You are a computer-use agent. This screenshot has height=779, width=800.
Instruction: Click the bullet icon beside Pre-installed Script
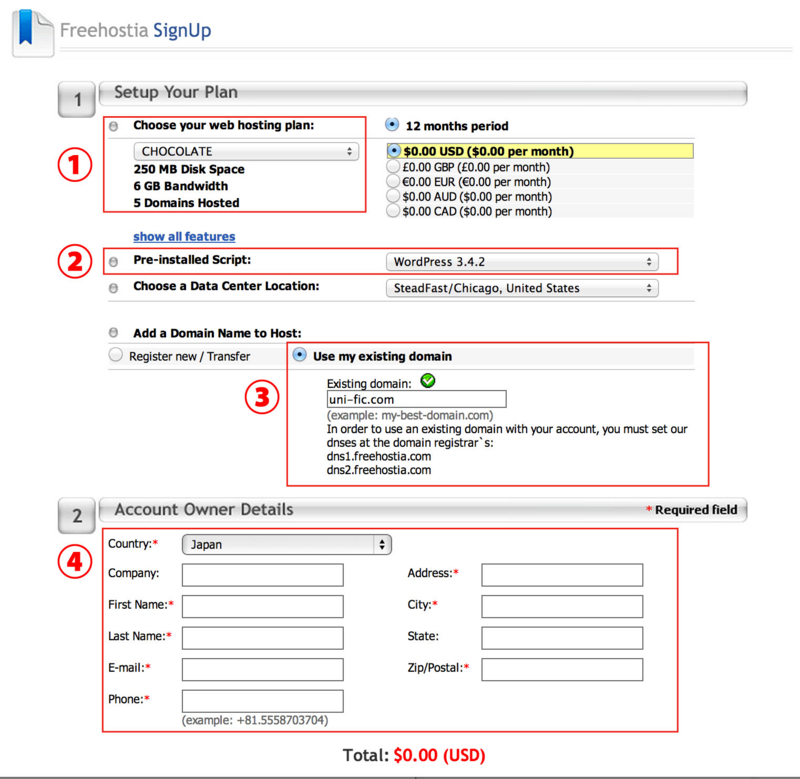pyautogui.click(x=113, y=261)
